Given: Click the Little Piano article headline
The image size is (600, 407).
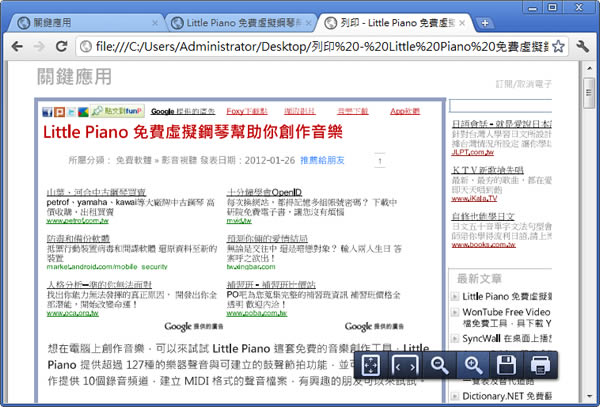Looking at the screenshot, I should 192,132.
